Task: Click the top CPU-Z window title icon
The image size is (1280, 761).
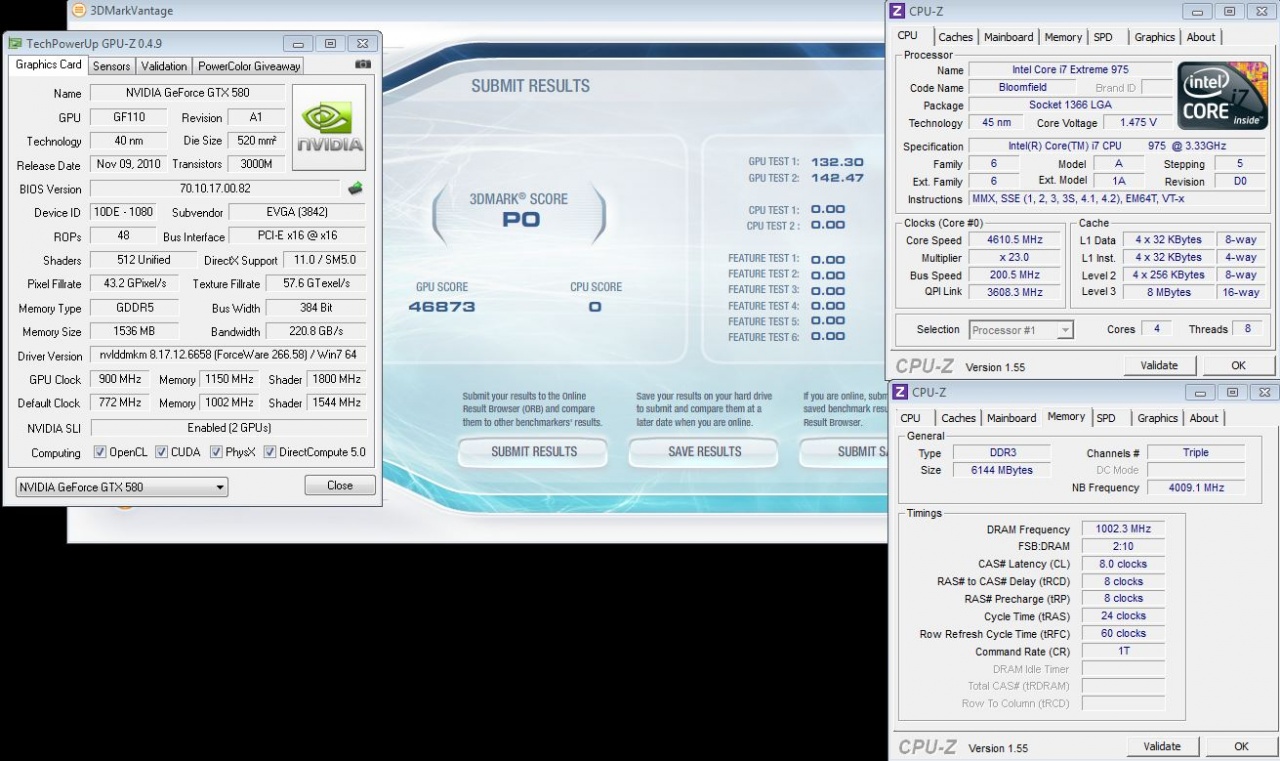Action: (x=899, y=11)
